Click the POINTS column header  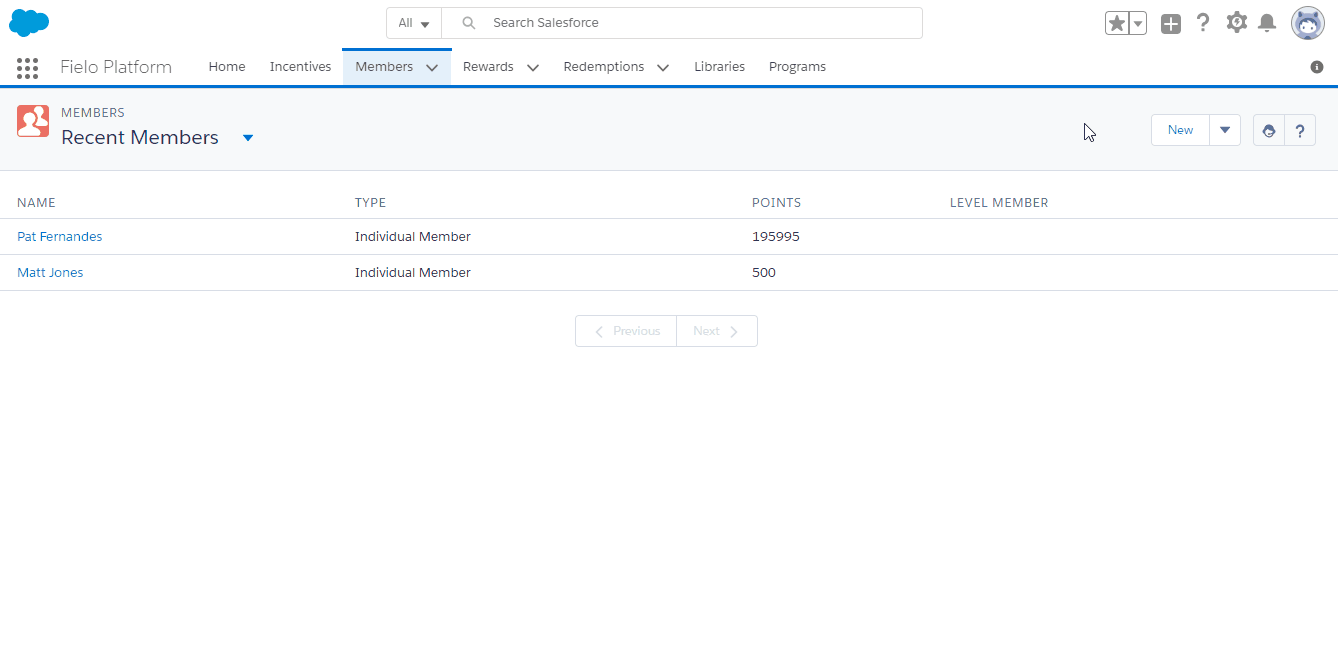tap(777, 203)
